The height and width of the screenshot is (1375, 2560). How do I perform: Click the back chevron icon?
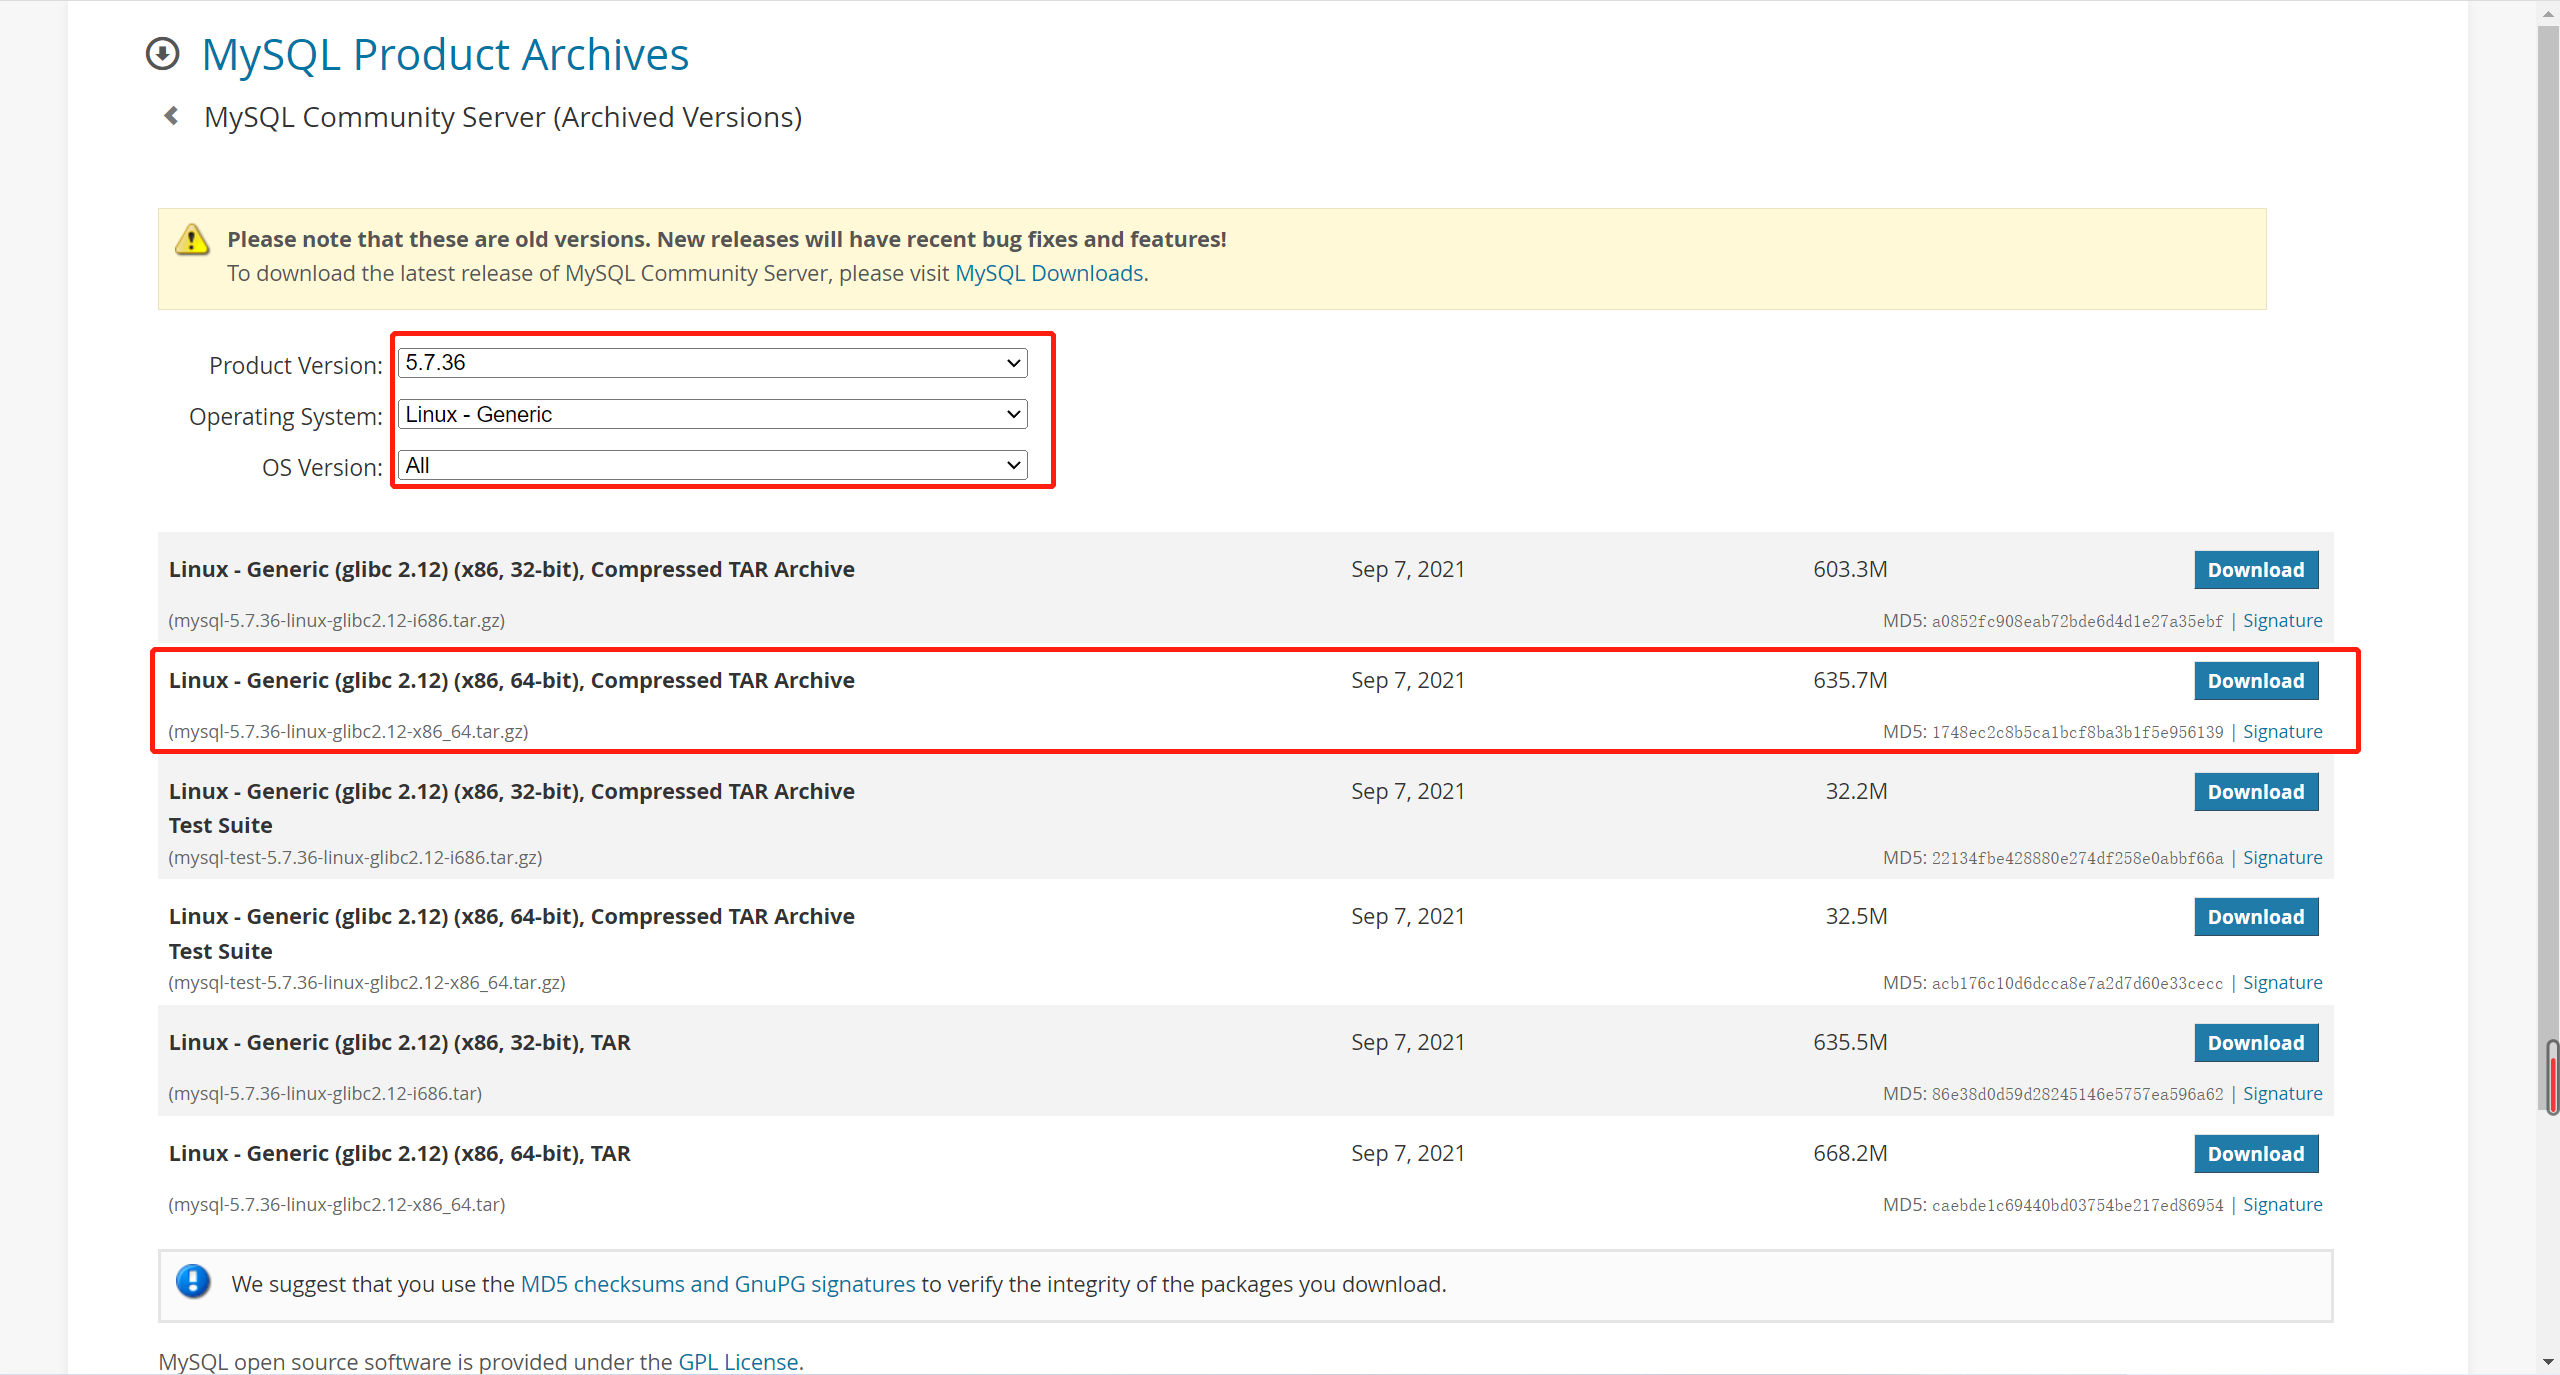coord(172,116)
